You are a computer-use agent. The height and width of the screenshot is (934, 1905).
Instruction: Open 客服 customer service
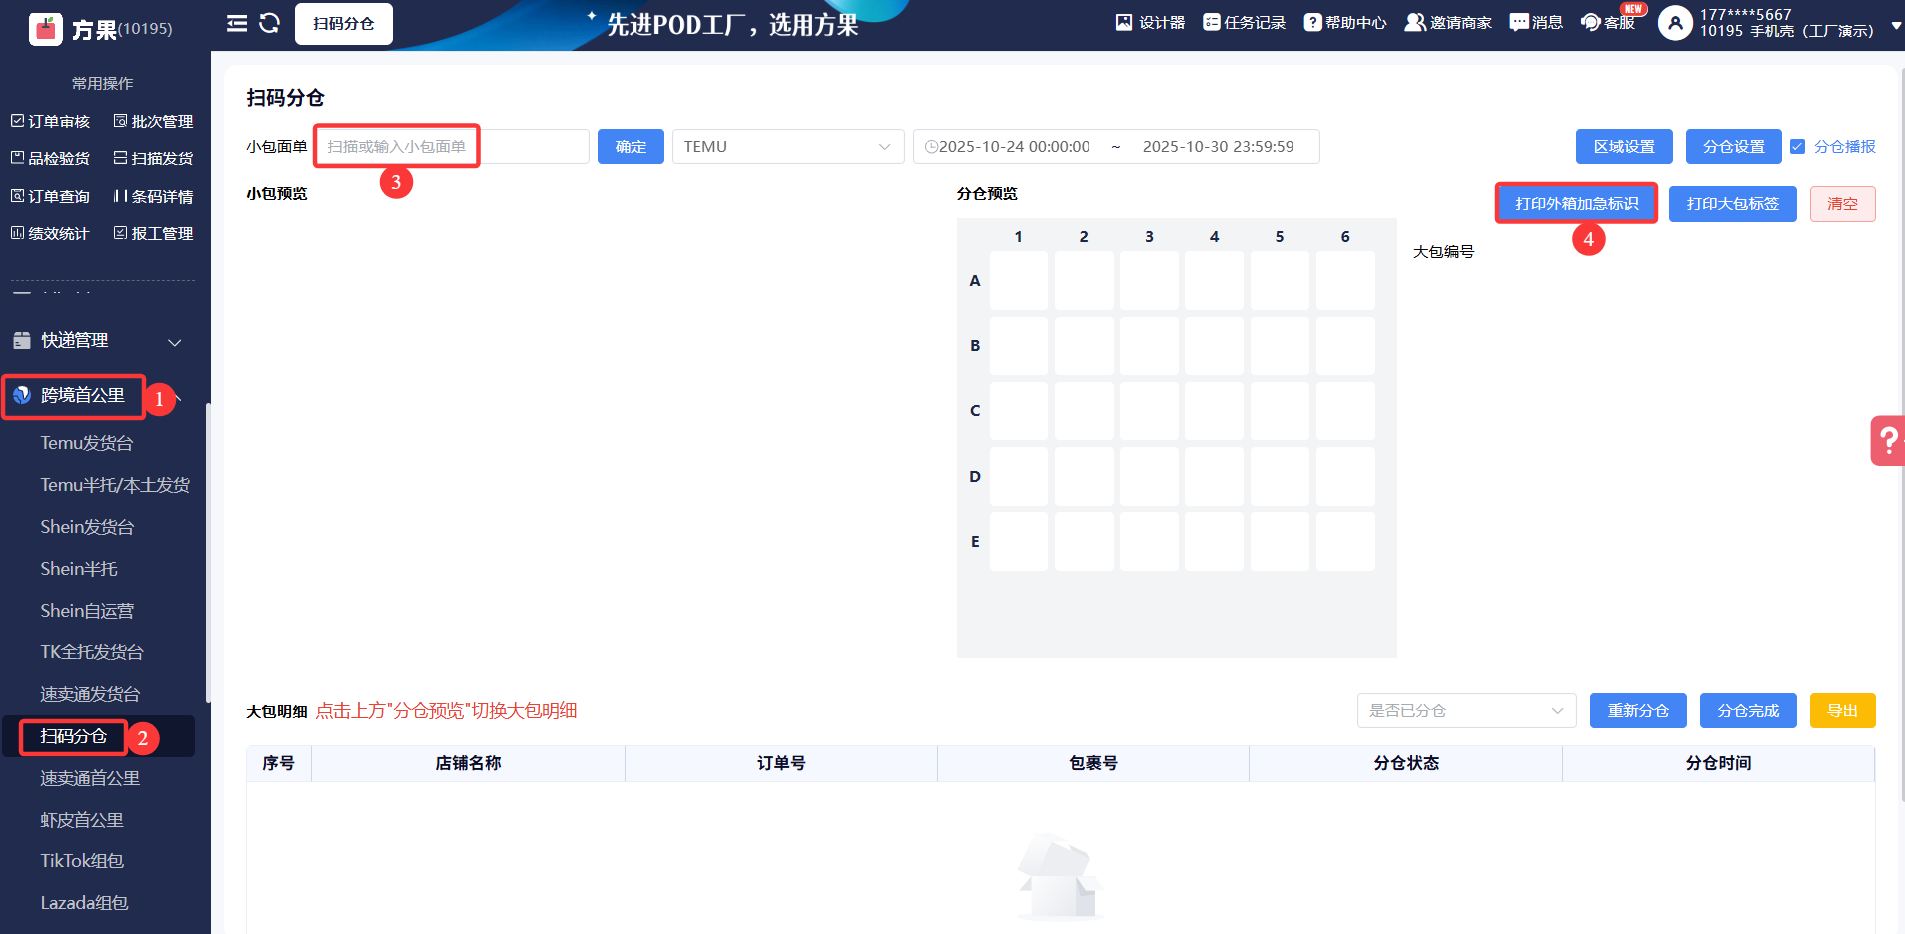1608,22
